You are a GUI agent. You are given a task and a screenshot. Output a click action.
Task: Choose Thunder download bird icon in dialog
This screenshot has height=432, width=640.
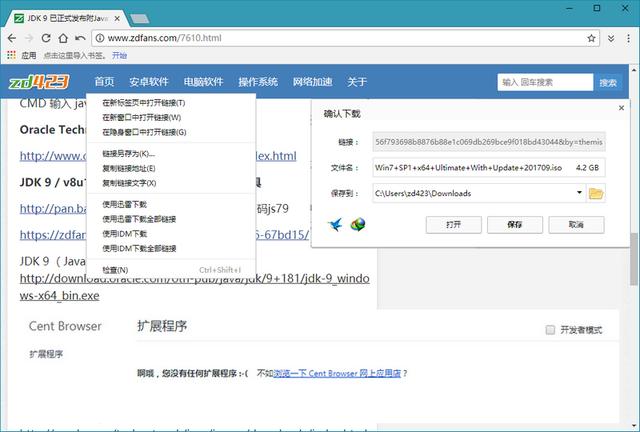point(336,224)
